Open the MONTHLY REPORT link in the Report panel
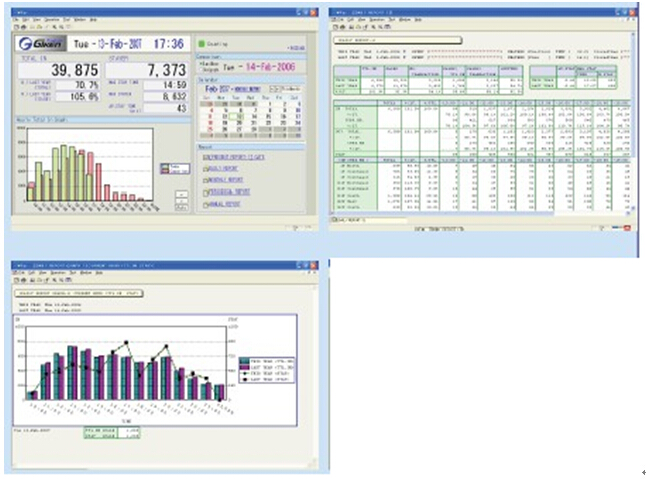The height and width of the screenshot is (479, 646). 226,180
